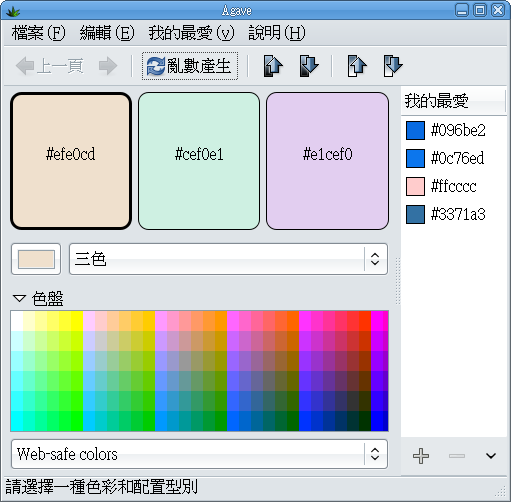
Task: Select the #cef0e1 color swatch
Action: pyautogui.click(x=199, y=161)
